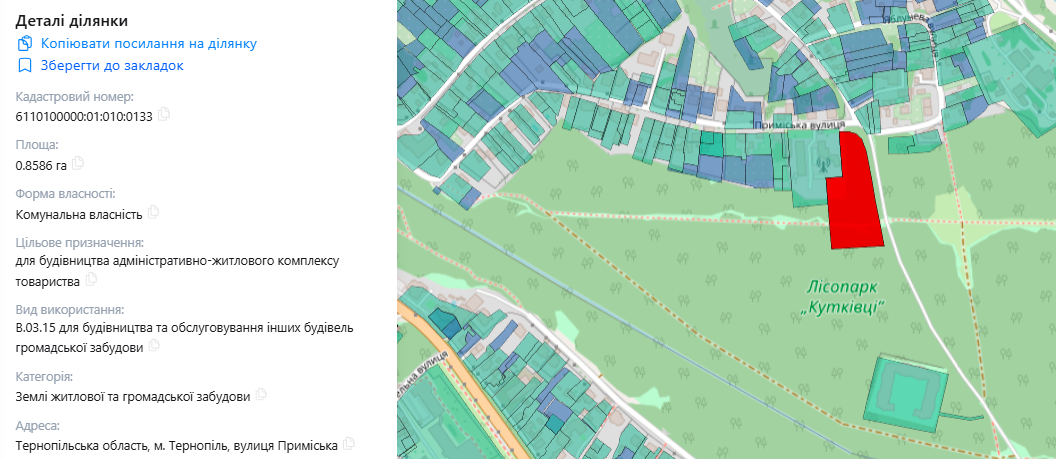Click the Копіювати посилання на ділянку link
This screenshot has height=459, width=1056.
(x=148, y=43)
